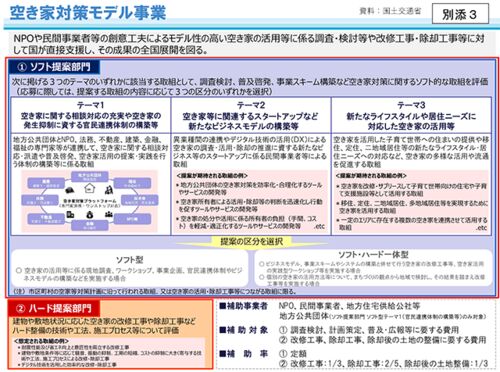Click '新たなビジネスモデルの構築等' subtitle
500x372 pixels.
pos(244,126)
